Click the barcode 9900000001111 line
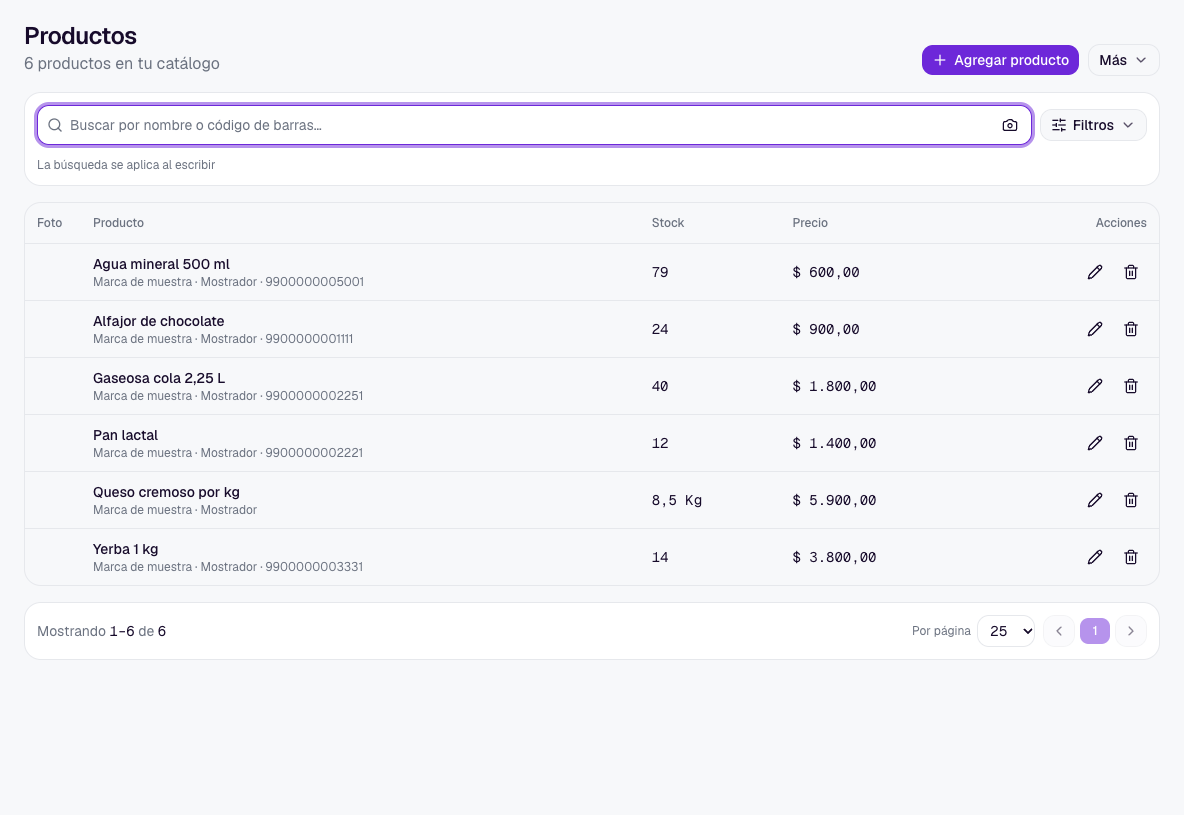This screenshot has height=815, width=1184. pos(223,339)
